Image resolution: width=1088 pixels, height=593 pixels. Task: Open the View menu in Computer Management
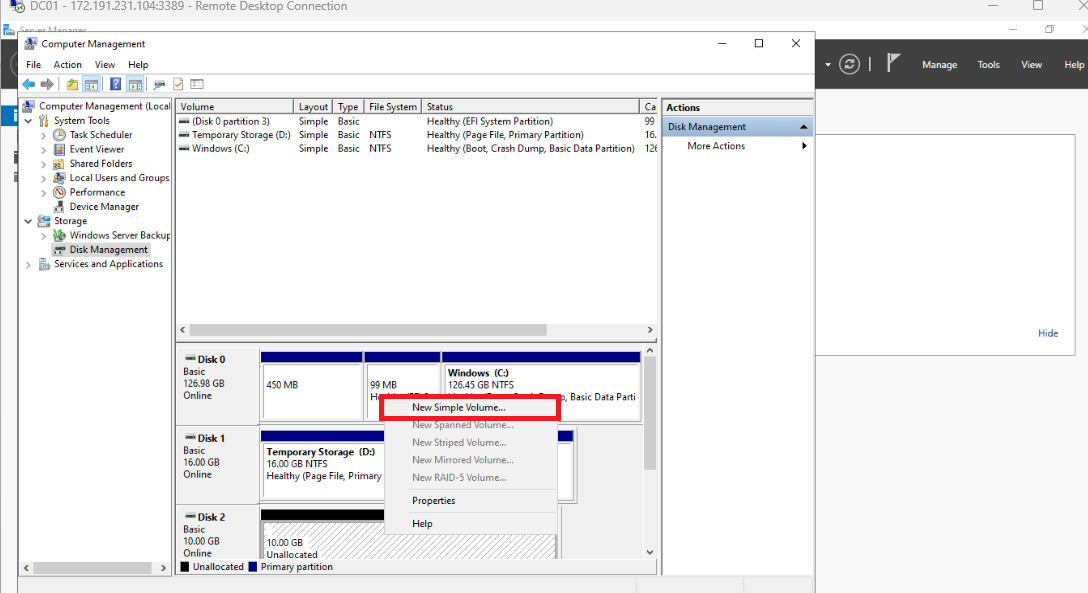coord(105,65)
